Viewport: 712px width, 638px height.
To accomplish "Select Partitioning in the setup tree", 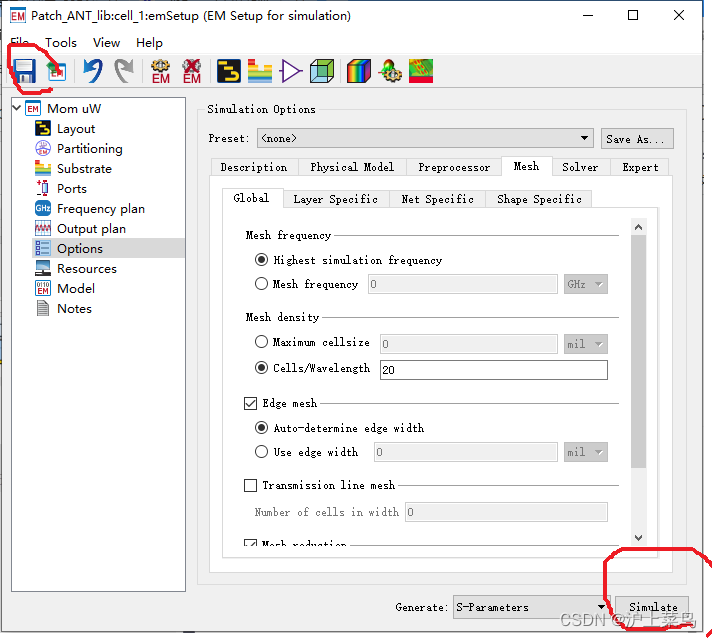I will click(89, 149).
